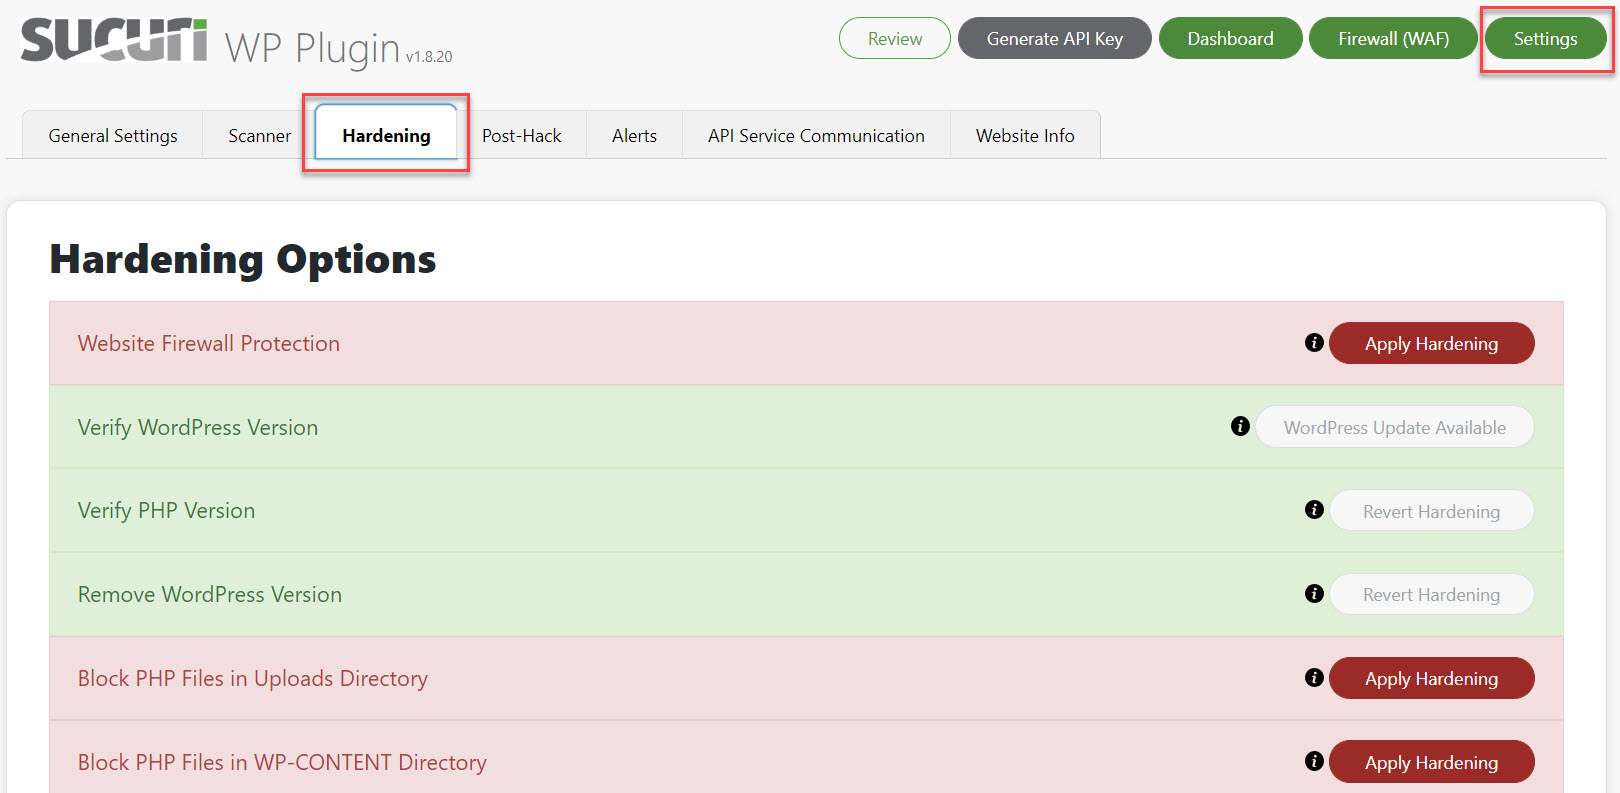Open the Firewall (WAF) page

pos(1393,38)
